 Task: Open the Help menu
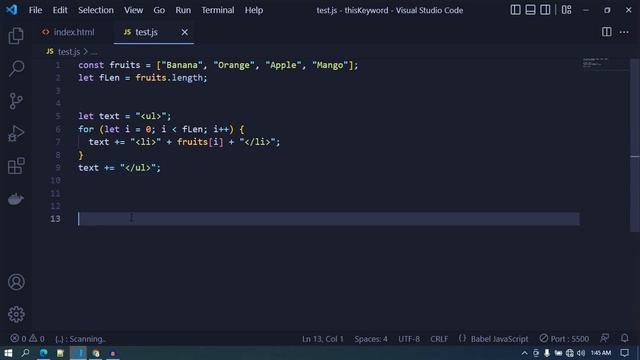[253, 10]
